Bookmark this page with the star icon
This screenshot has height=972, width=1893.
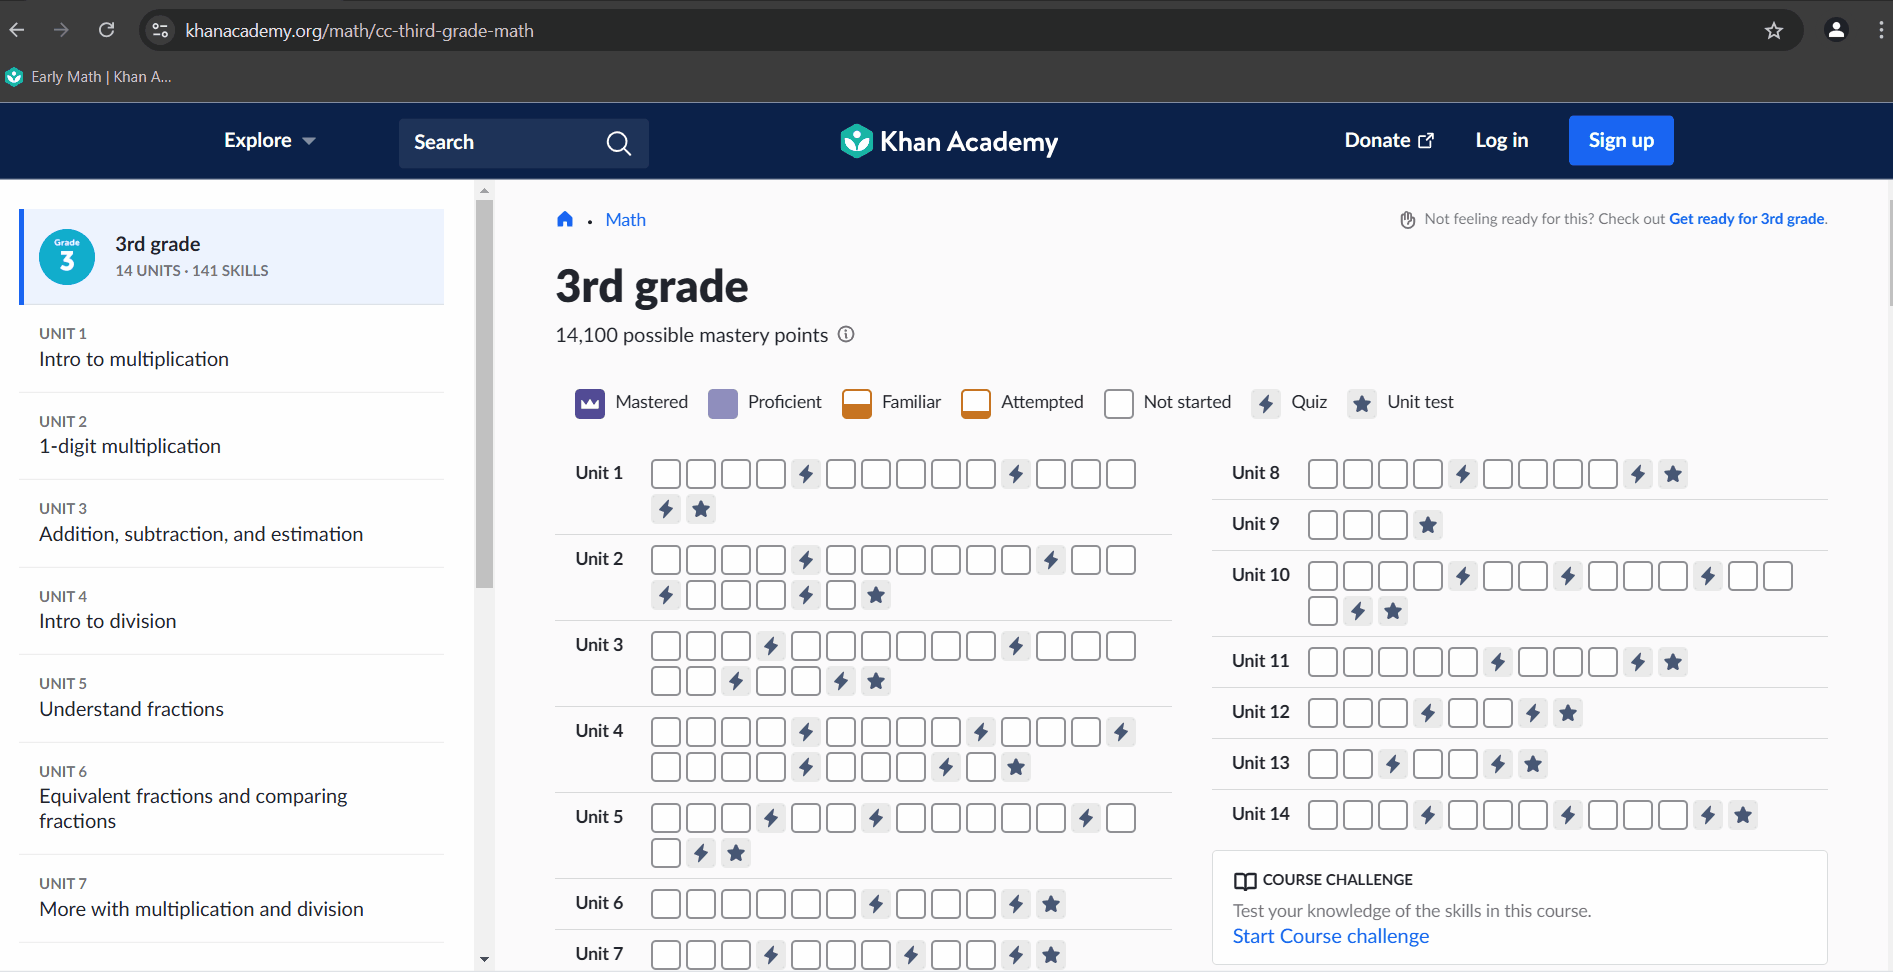point(1774,31)
